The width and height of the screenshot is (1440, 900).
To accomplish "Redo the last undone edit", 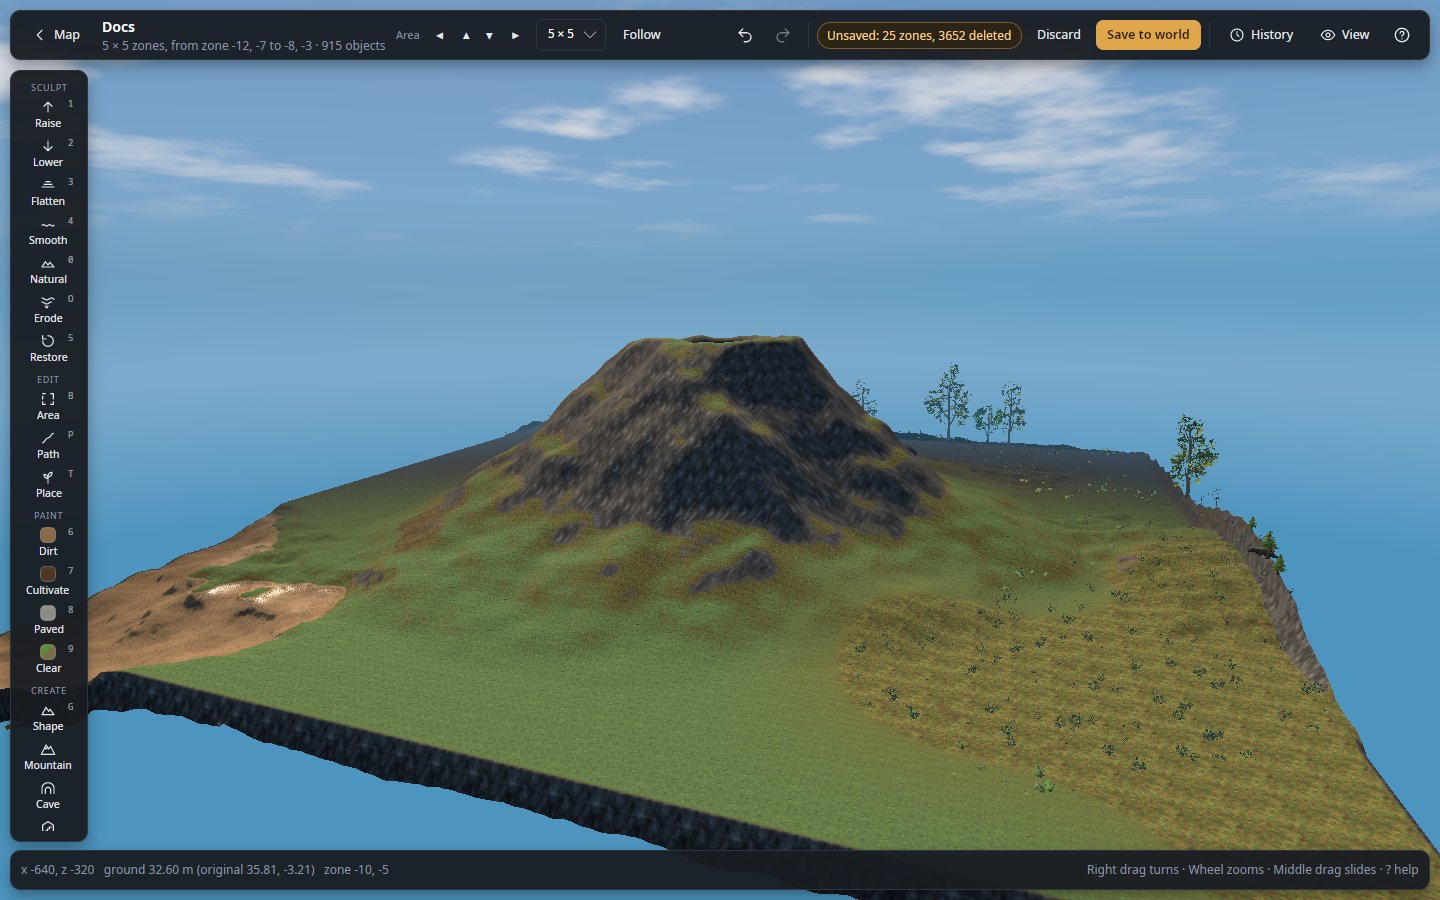I will pyautogui.click(x=783, y=35).
